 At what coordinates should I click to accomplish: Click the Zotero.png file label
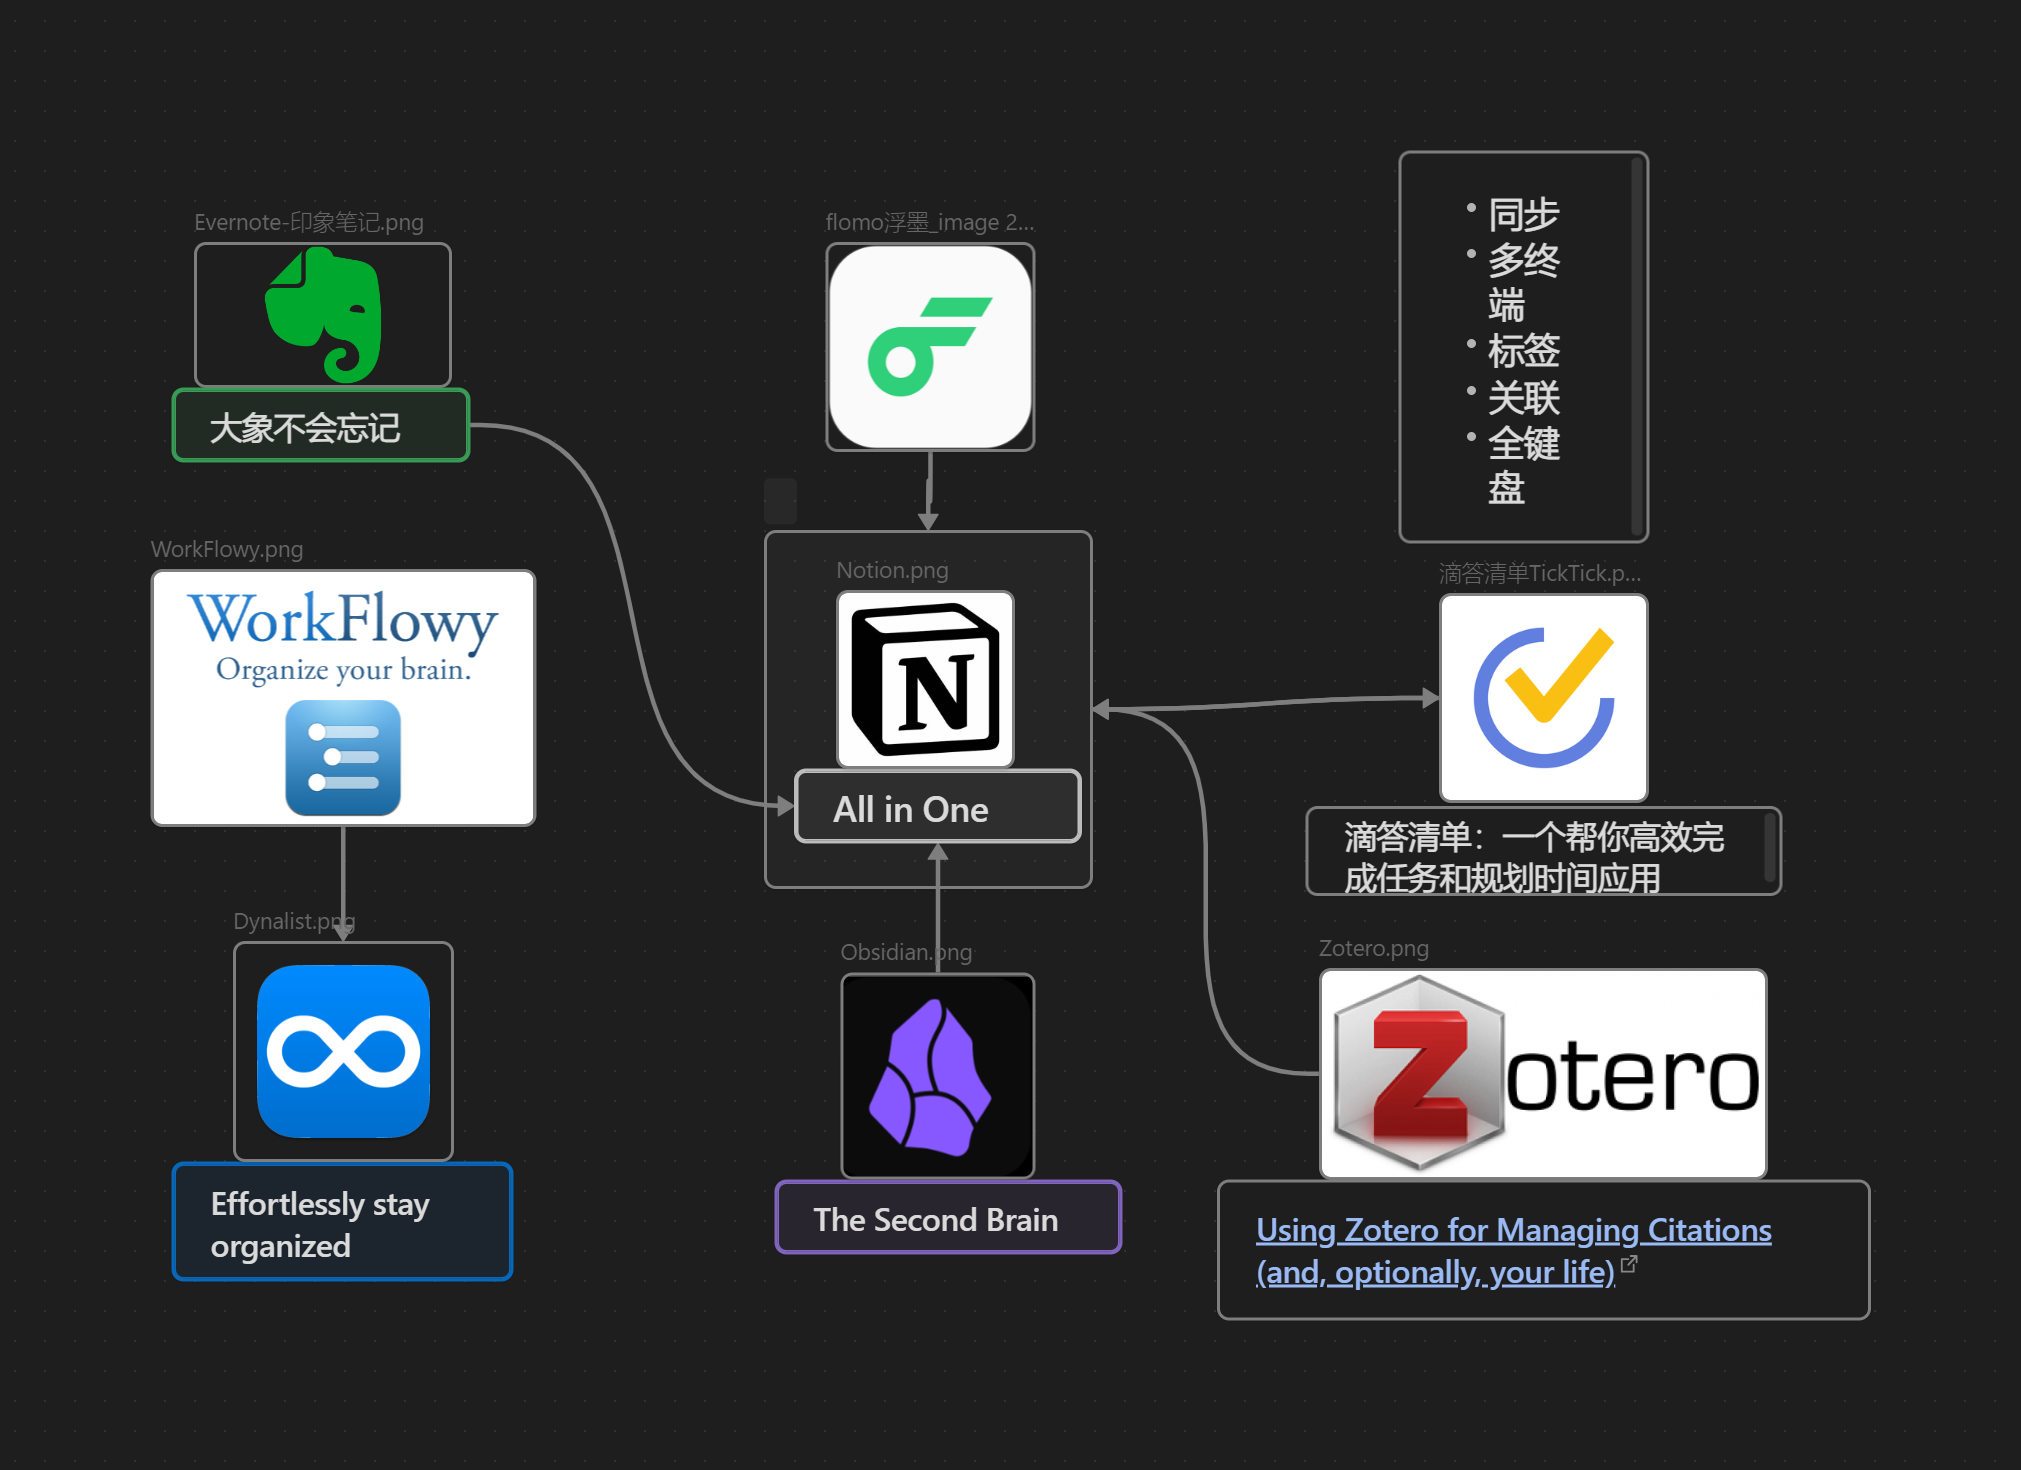pos(1373,949)
